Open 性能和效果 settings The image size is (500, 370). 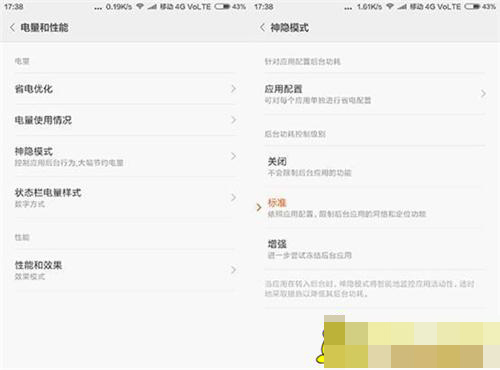coord(125,270)
